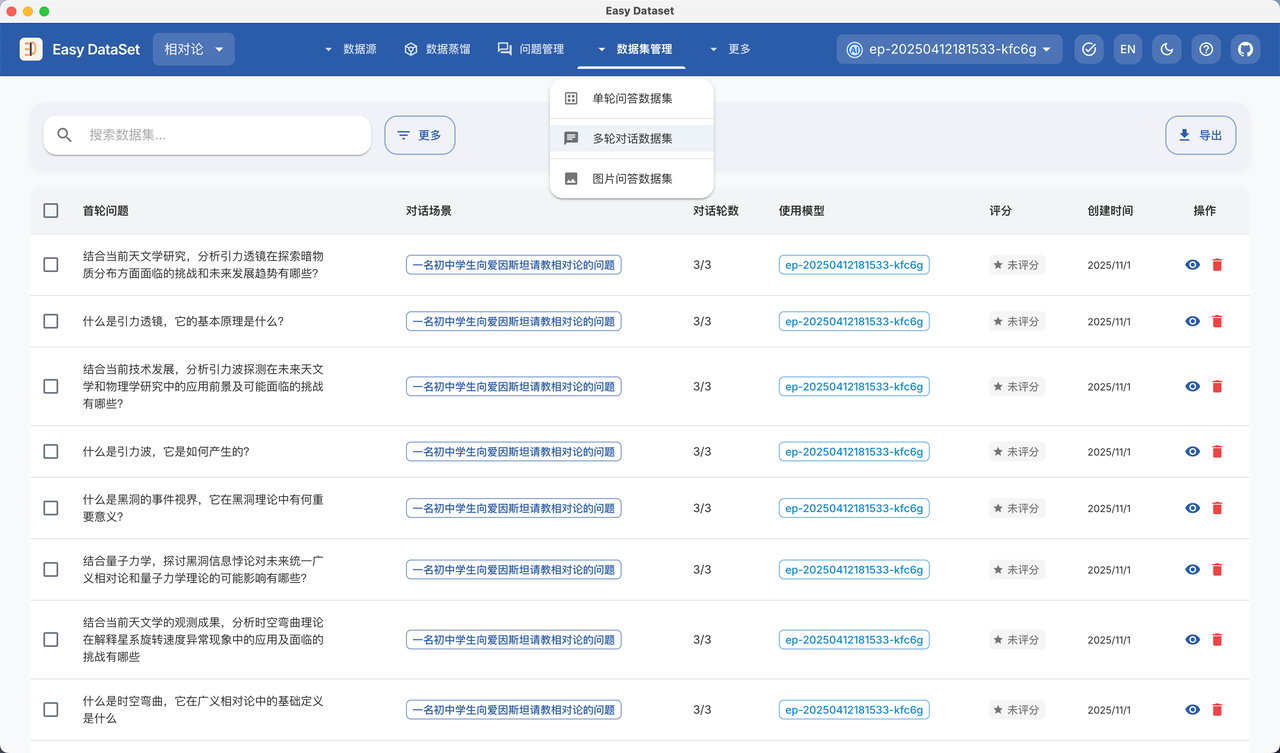Click the 对话场景 column header
Screen dimensions: 1280x753
pos(429,211)
